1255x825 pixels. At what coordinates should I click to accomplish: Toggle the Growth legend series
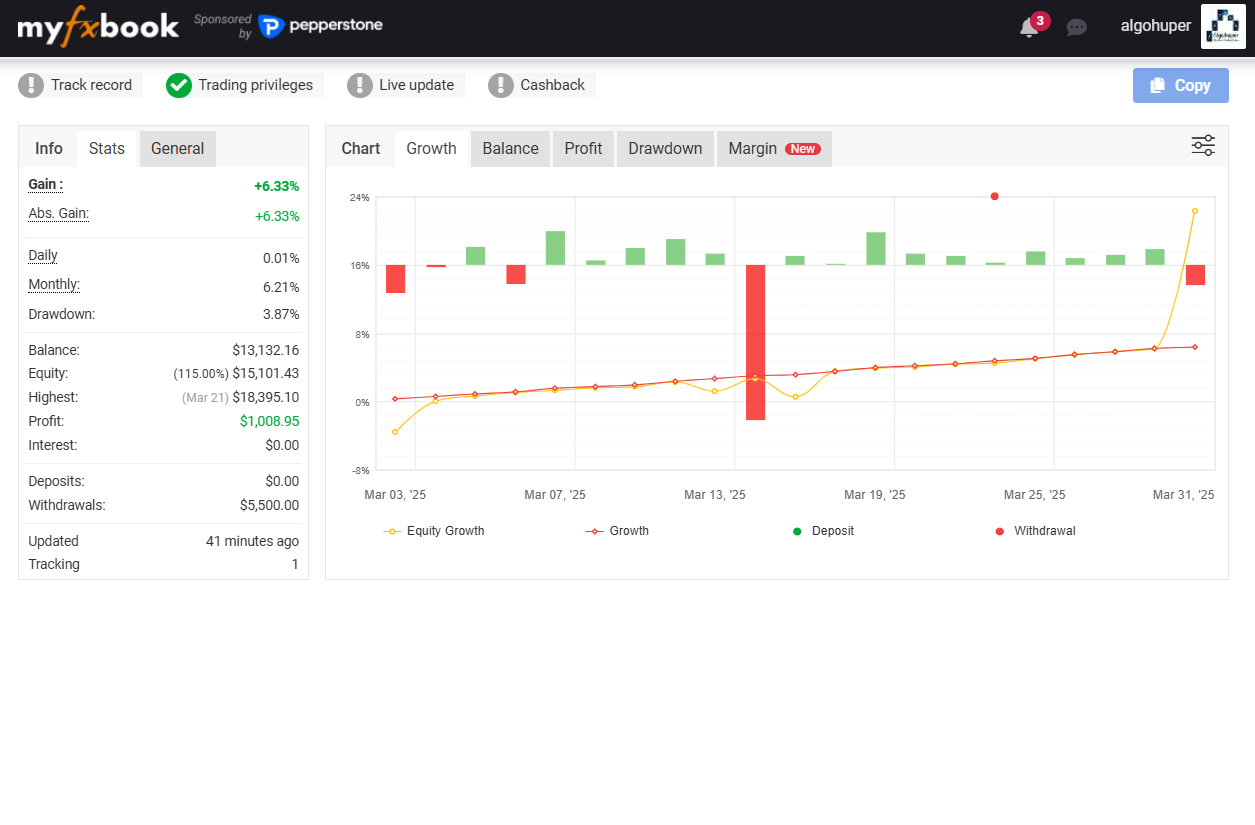pos(617,531)
